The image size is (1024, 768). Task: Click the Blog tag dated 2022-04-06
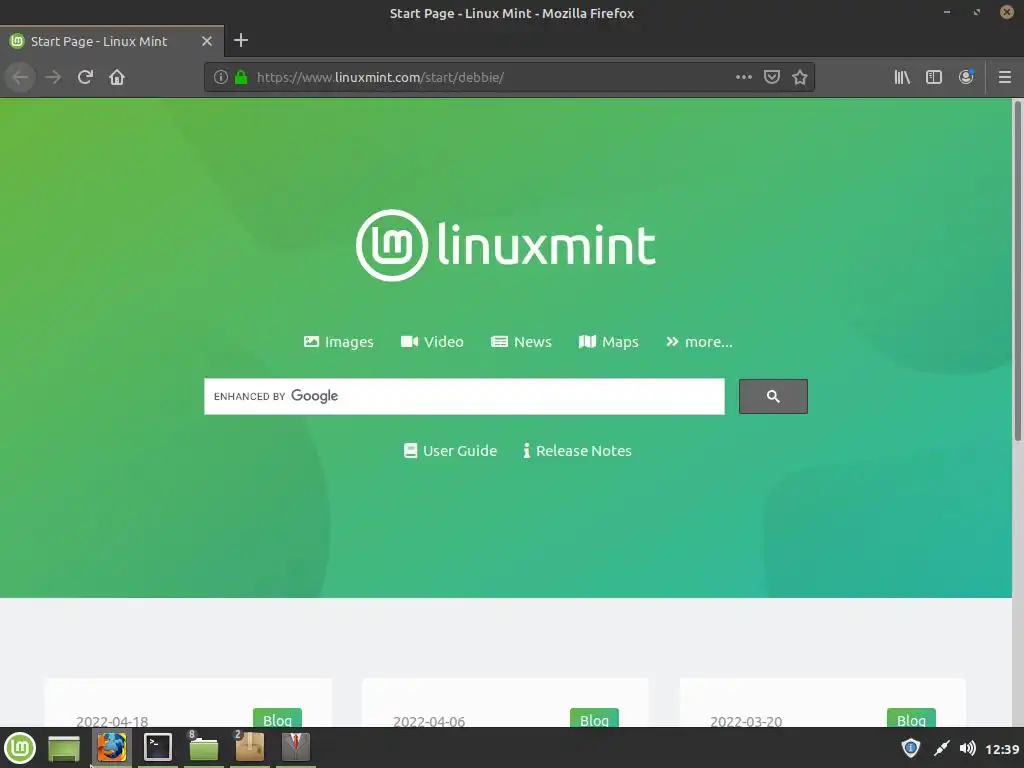(594, 718)
